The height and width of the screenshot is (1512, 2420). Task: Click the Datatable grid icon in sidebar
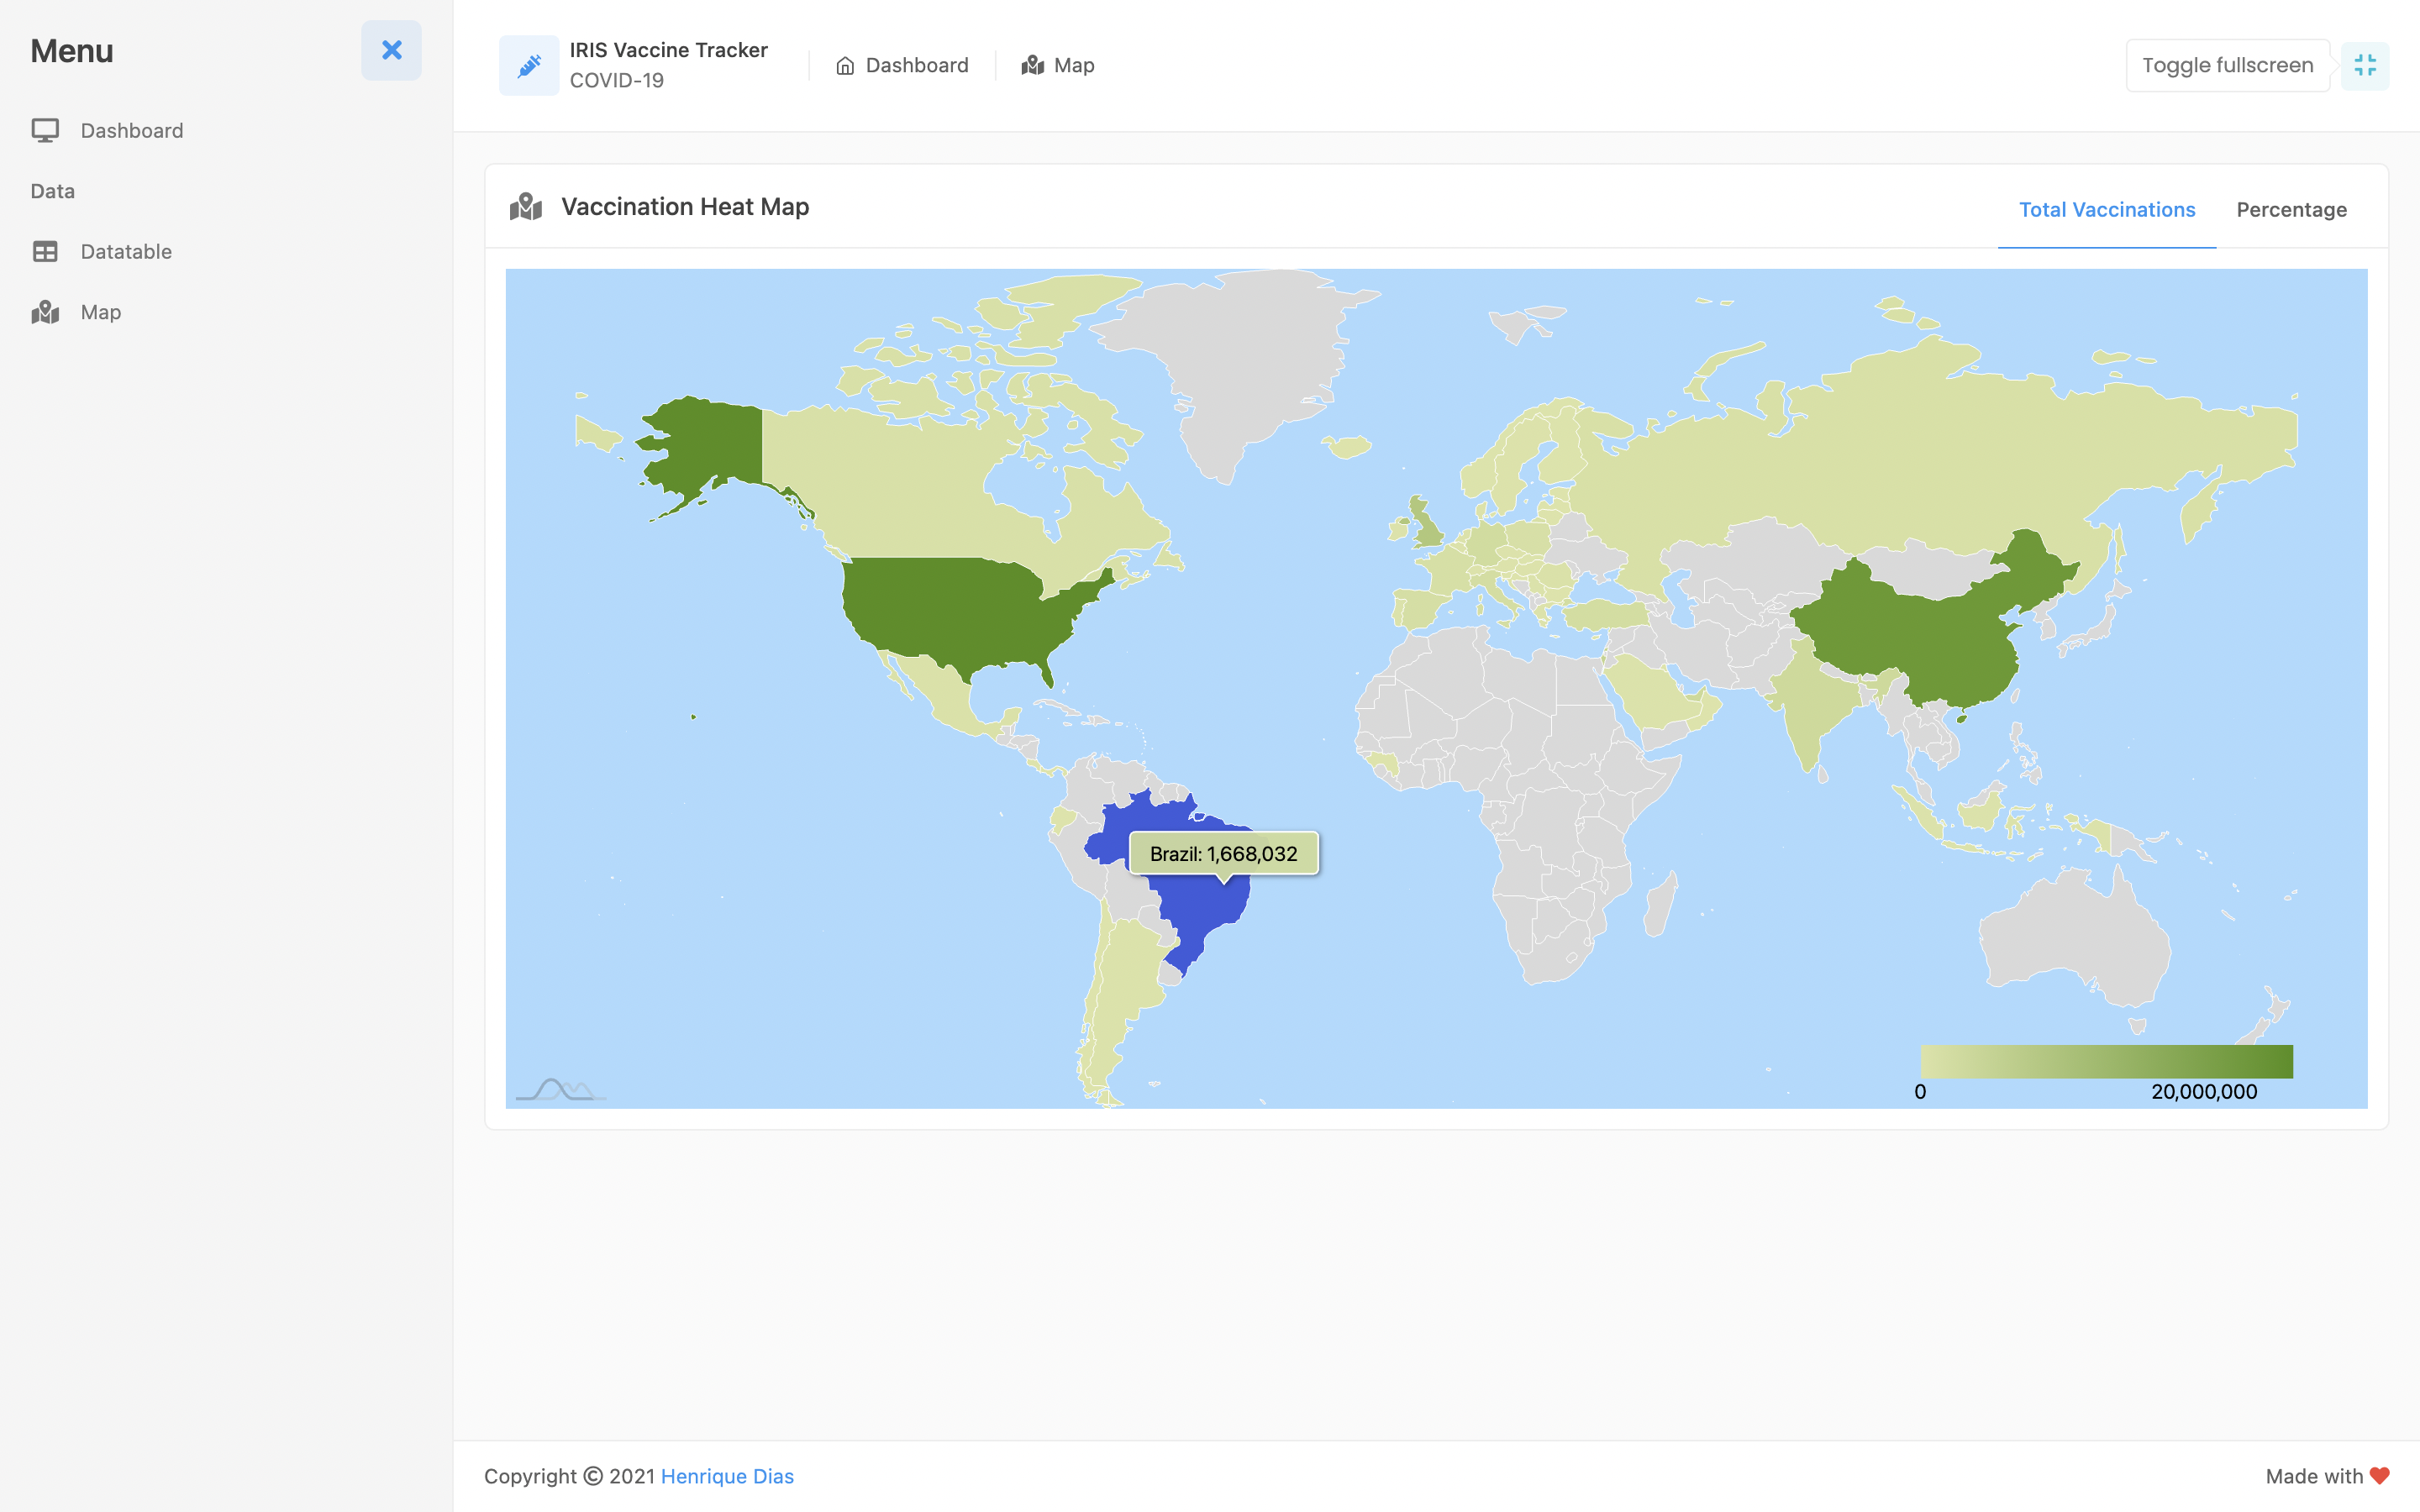[x=45, y=252]
